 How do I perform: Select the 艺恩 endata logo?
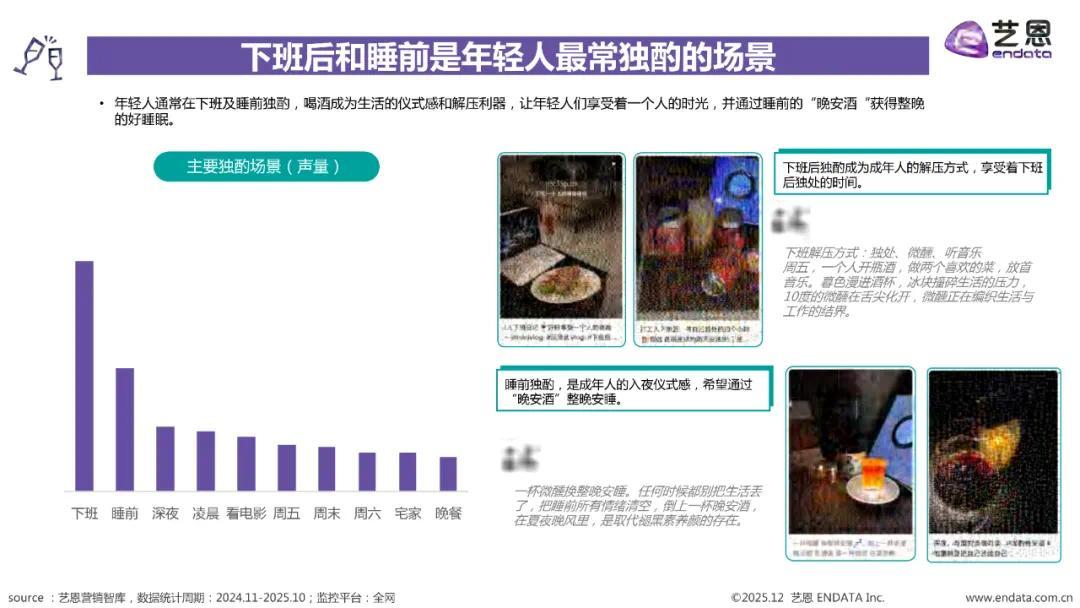(x=1000, y=41)
